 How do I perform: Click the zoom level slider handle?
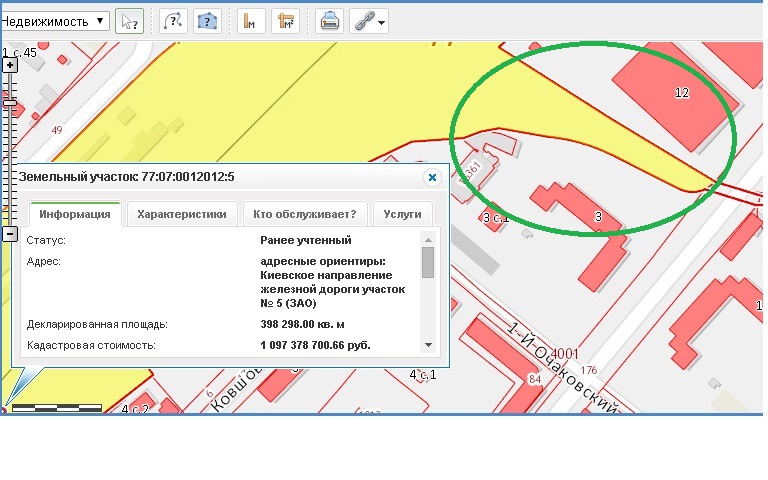[10, 102]
